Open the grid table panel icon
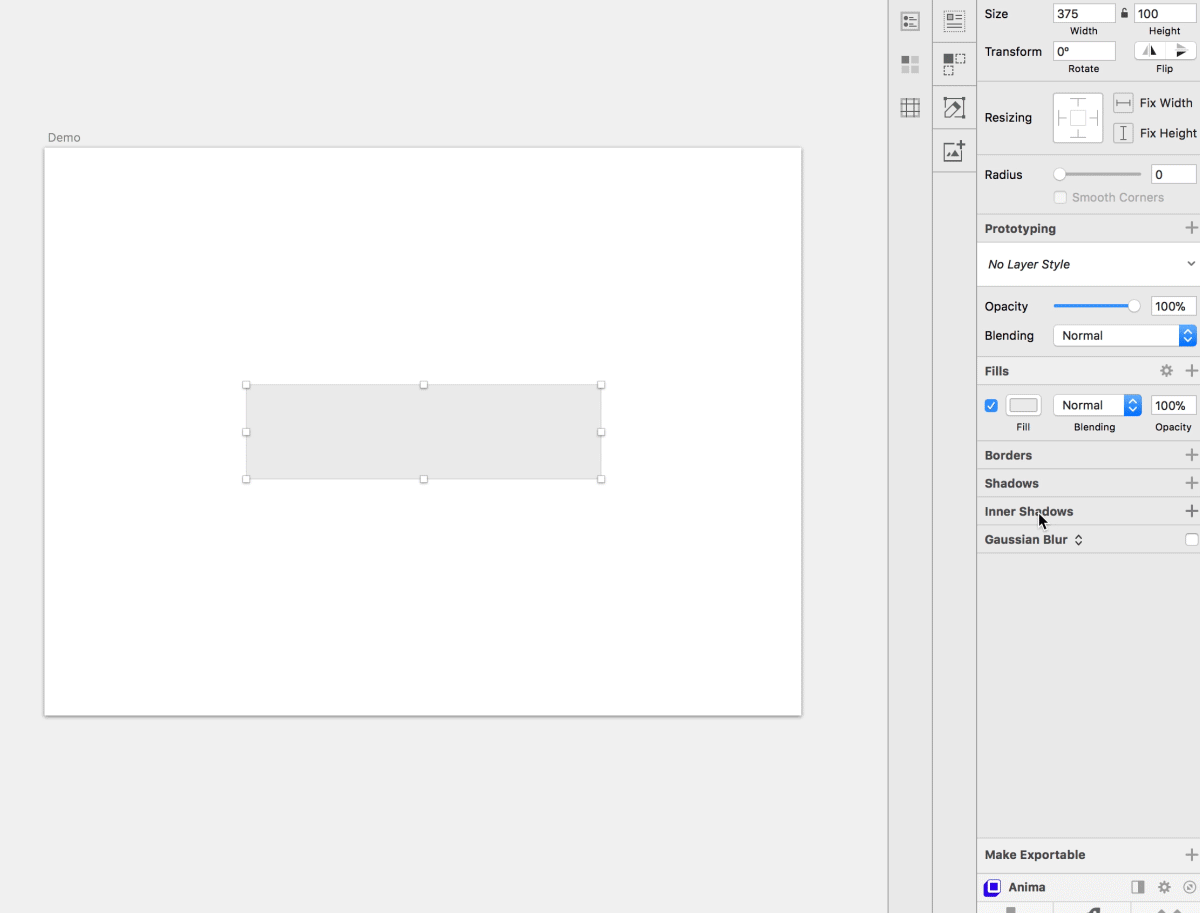 [x=910, y=108]
